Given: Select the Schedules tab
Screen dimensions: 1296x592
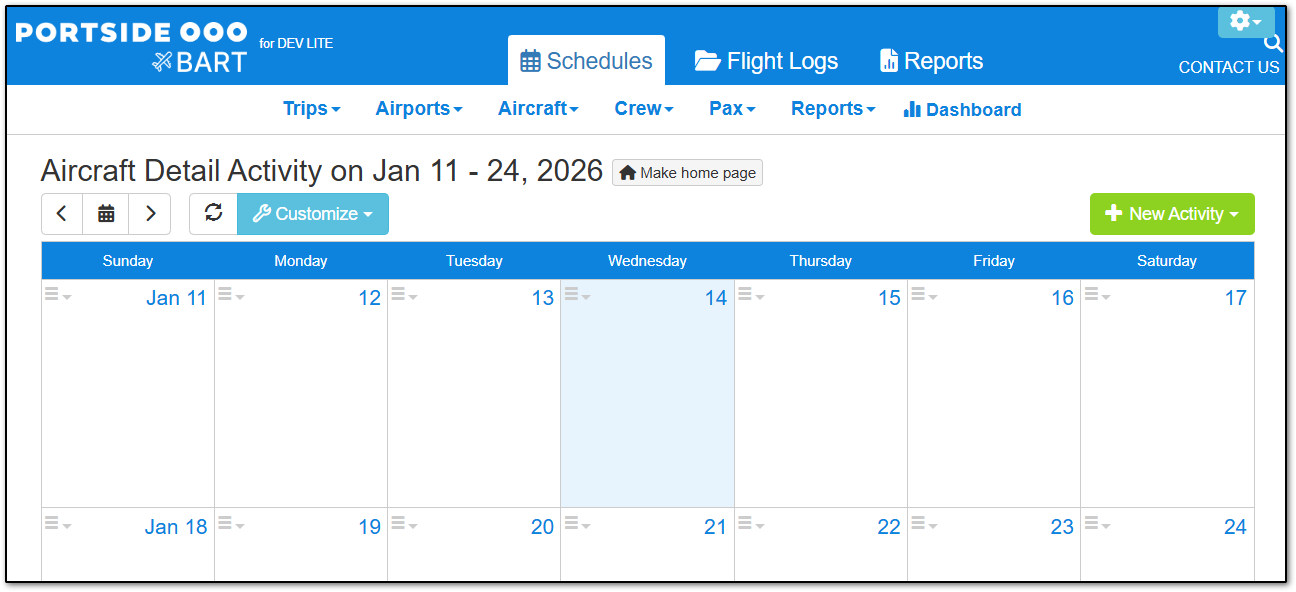Looking at the screenshot, I should tap(586, 61).
